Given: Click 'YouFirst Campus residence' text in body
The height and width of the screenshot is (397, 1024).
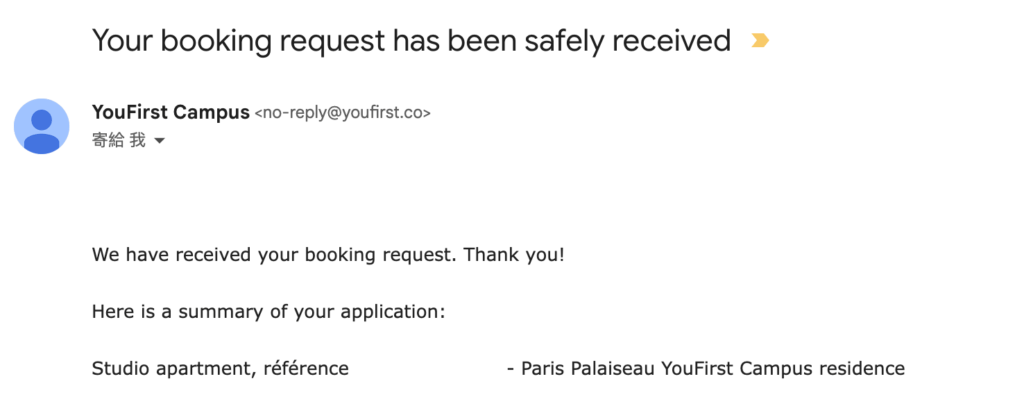Looking at the screenshot, I should coord(783,368).
